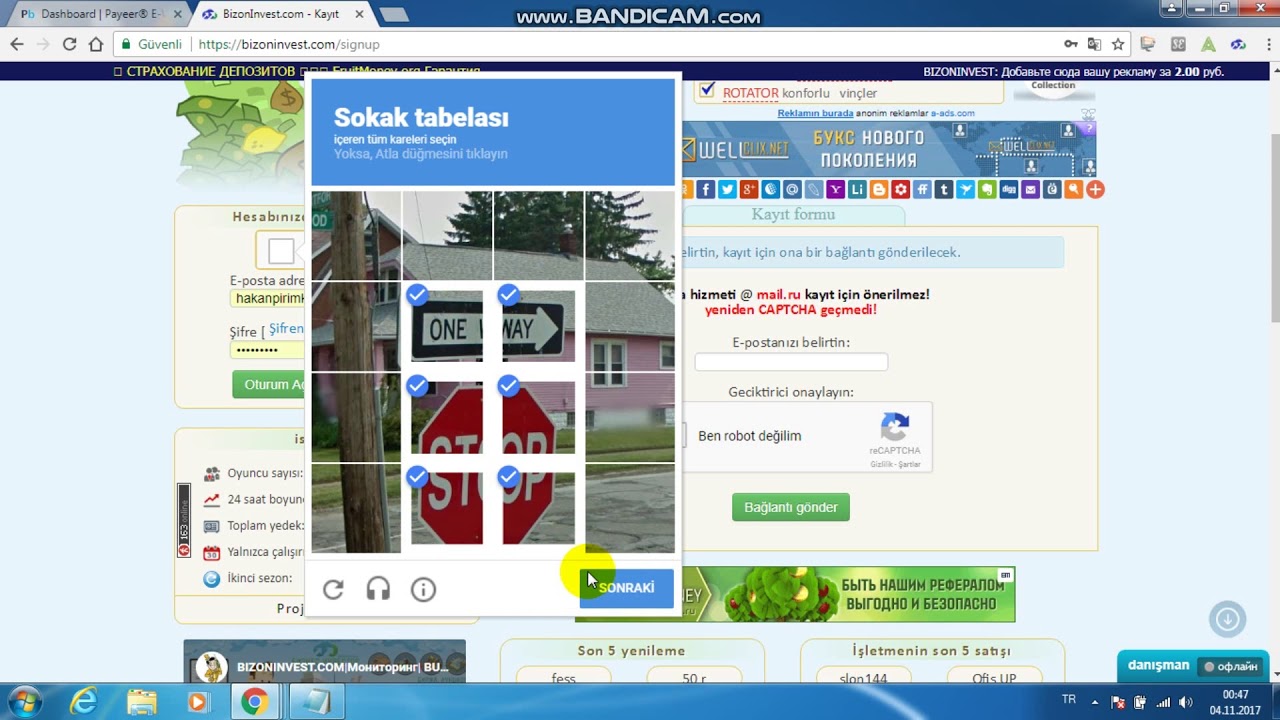Reload a new captcha challenge
The height and width of the screenshot is (720, 1280).
tap(333, 590)
